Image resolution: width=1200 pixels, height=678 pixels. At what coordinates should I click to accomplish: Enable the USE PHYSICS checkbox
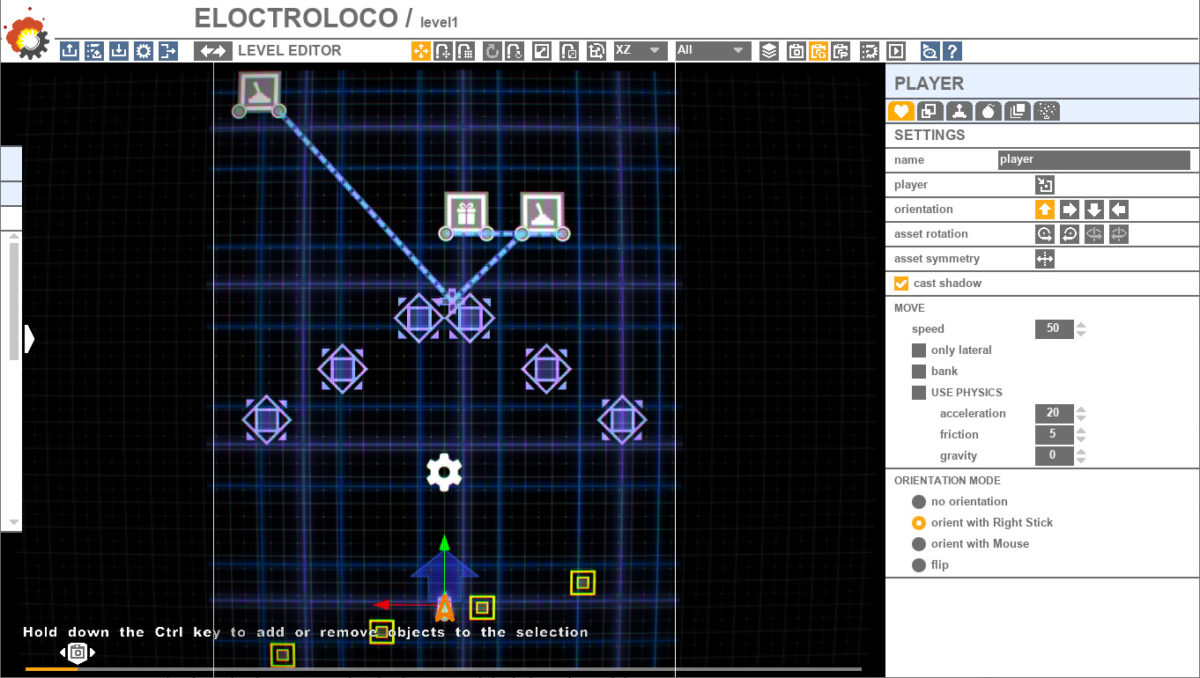[918, 392]
